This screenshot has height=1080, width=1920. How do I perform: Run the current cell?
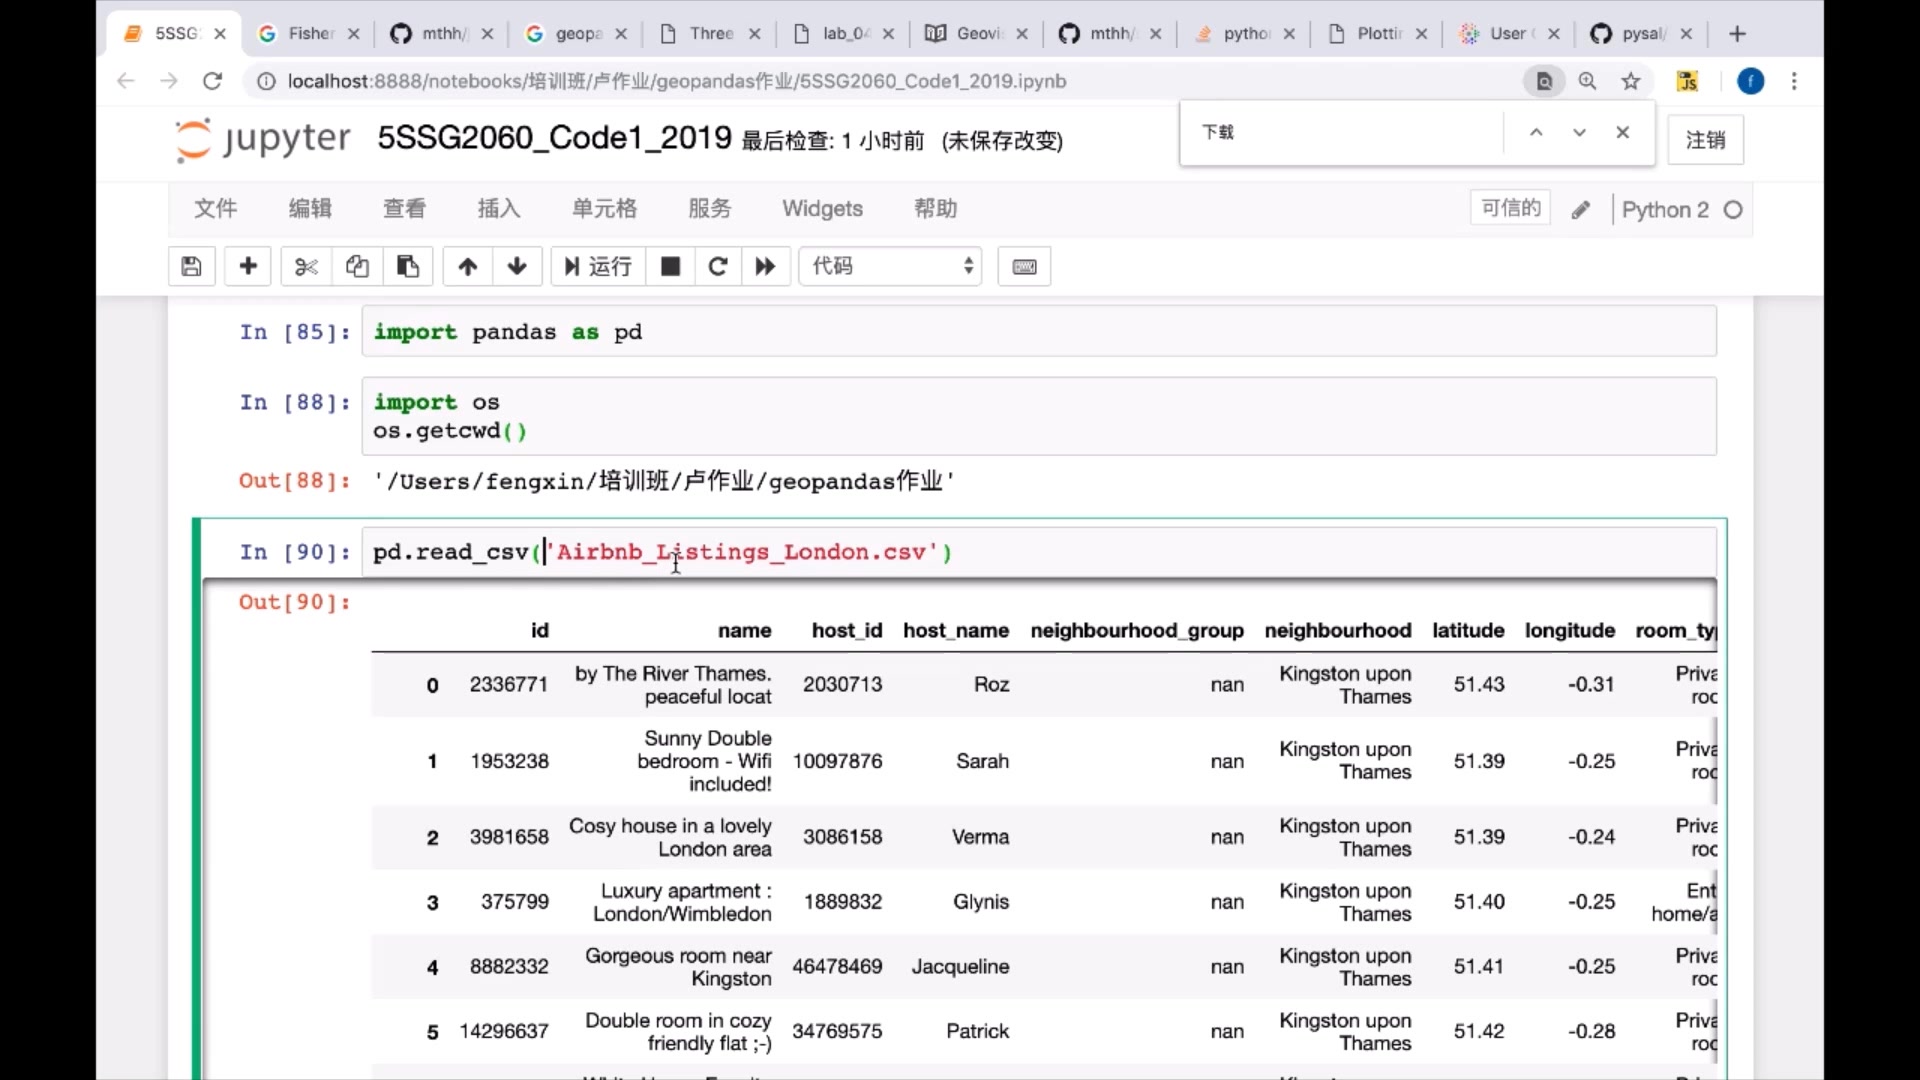(x=597, y=266)
